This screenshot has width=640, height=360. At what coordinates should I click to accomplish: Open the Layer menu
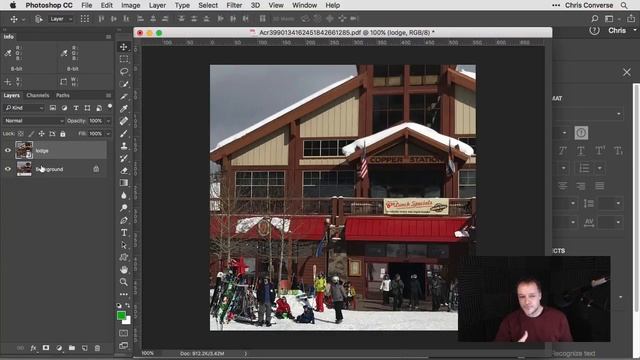tap(157, 5)
